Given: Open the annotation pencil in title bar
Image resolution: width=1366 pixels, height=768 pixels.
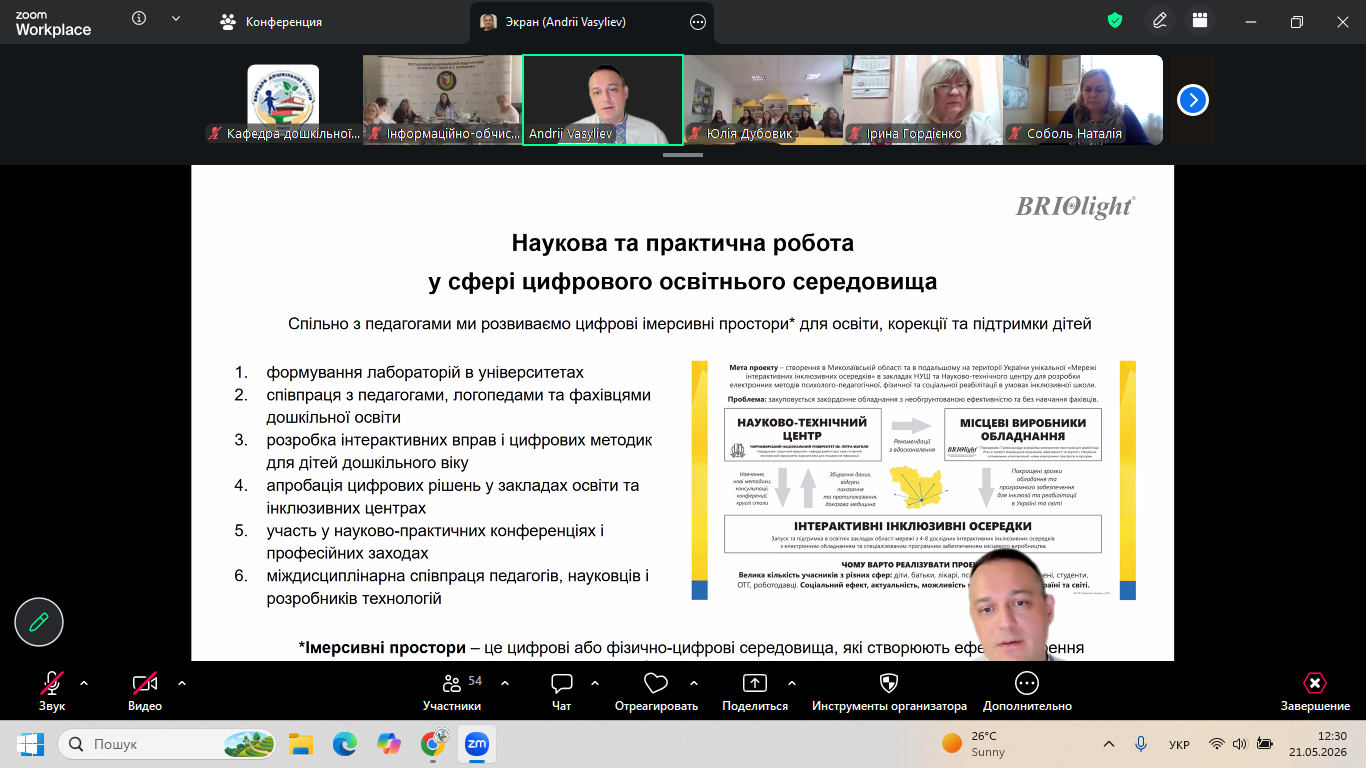Looking at the screenshot, I should click(x=1159, y=21).
